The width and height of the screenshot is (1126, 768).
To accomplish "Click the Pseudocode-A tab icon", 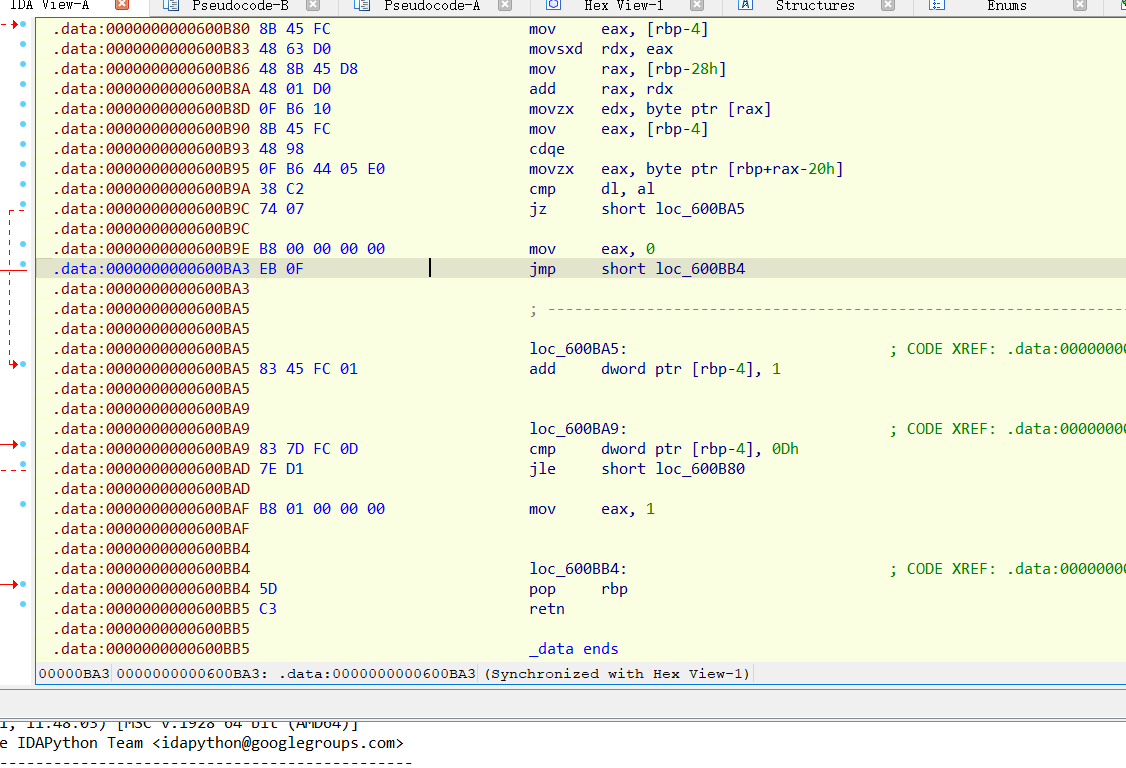I will [x=362, y=5].
